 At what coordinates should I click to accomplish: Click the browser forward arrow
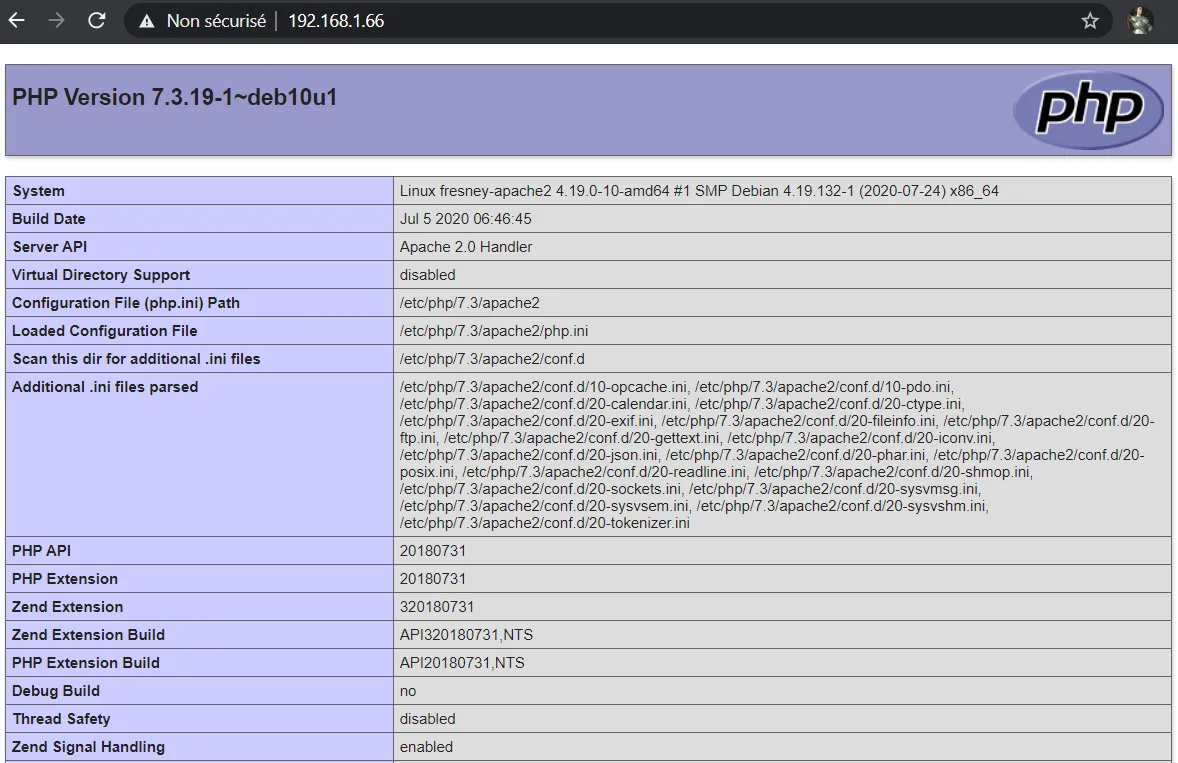pyautogui.click(x=56, y=20)
